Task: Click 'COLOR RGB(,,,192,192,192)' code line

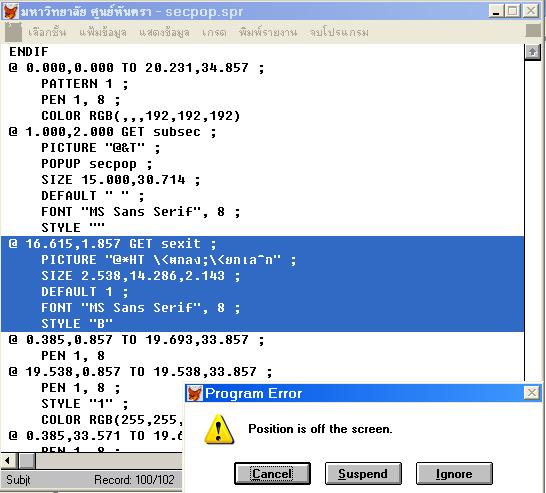Action: (141, 116)
